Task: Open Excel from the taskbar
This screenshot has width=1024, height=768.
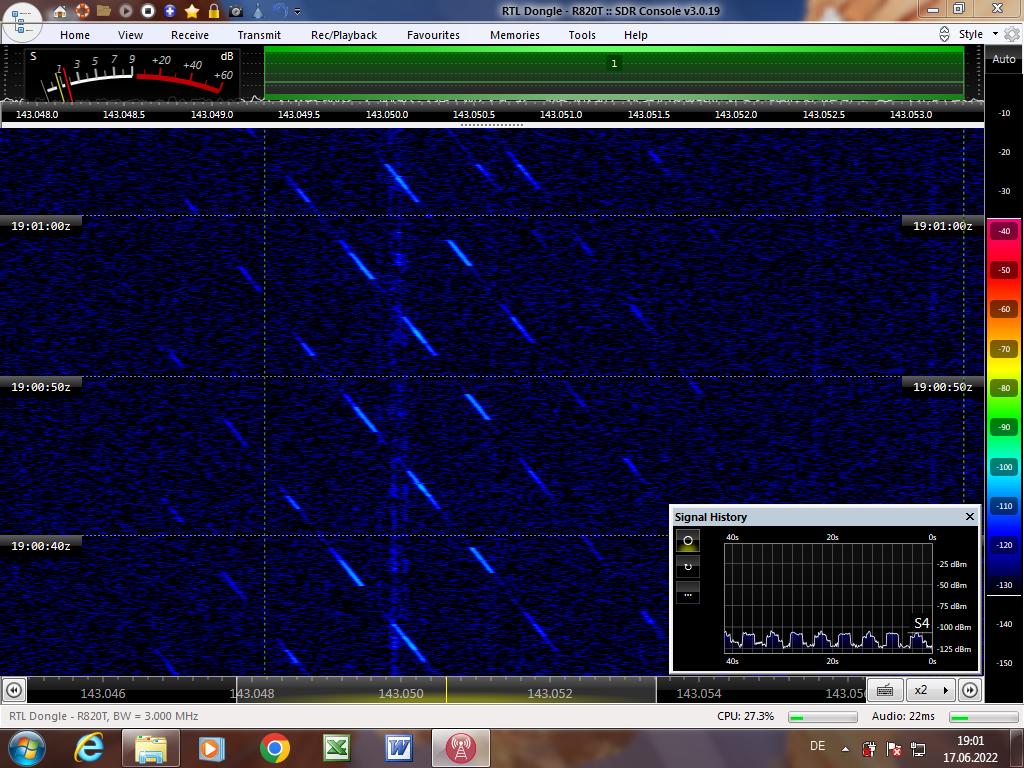Action: [x=337, y=748]
